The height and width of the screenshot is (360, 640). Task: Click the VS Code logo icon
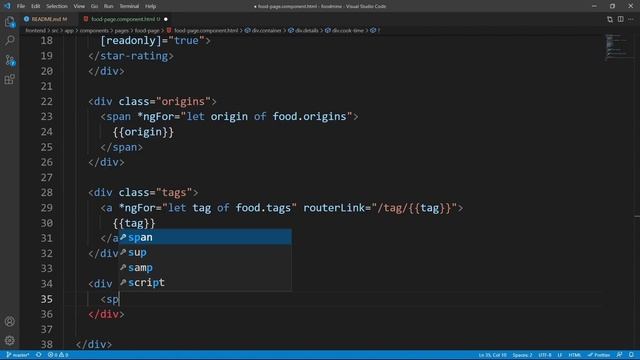[7, 6]
